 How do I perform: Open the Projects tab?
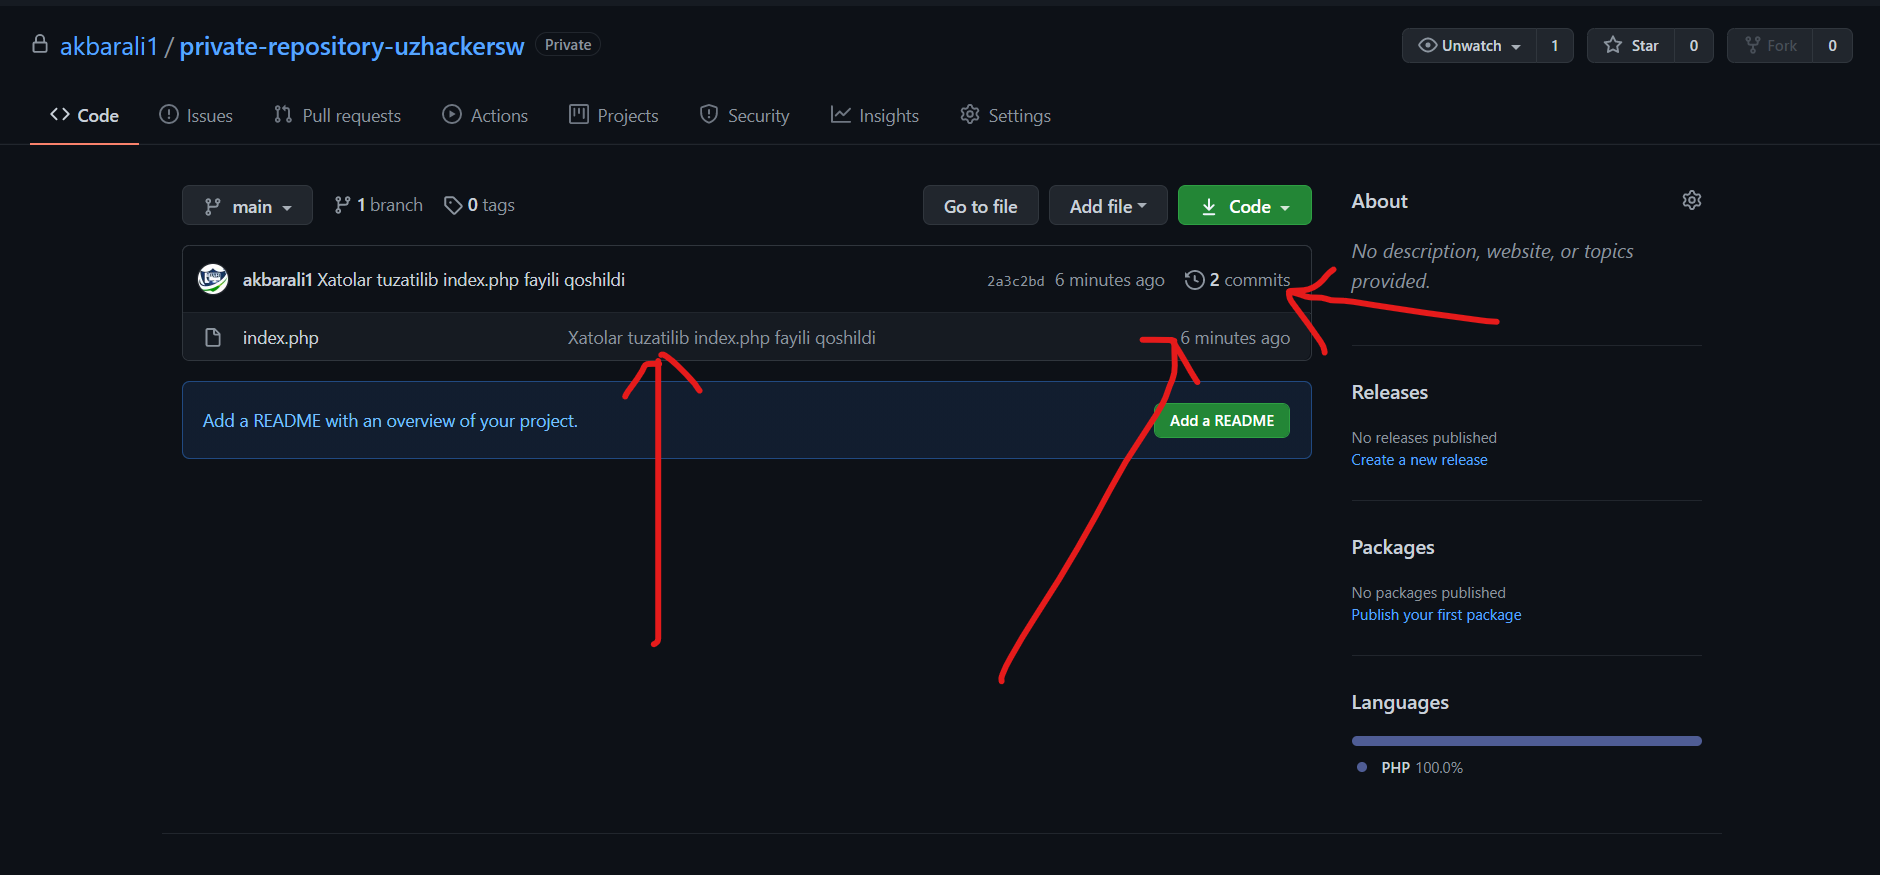[614, 115]
